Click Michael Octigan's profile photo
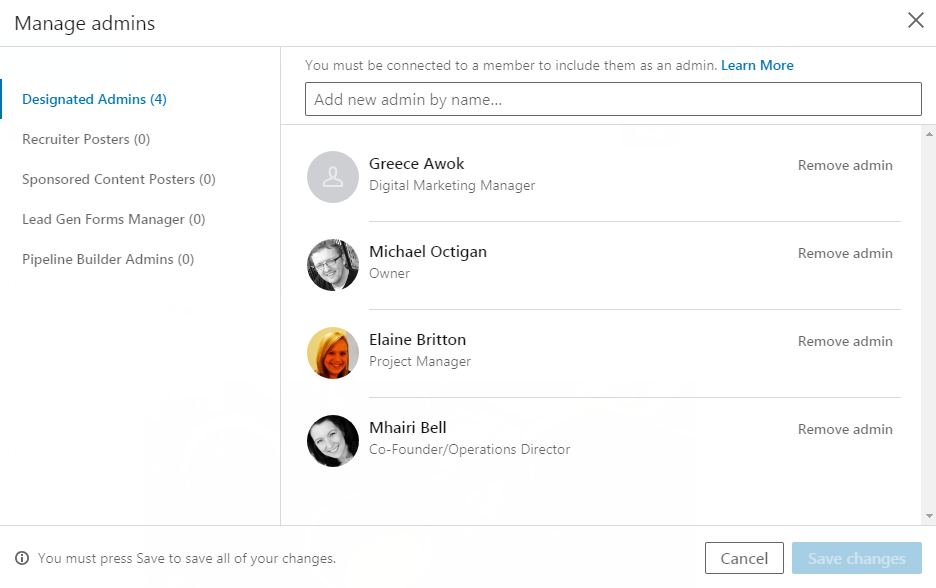The image size is (936, 588). (x=333, y=265)
